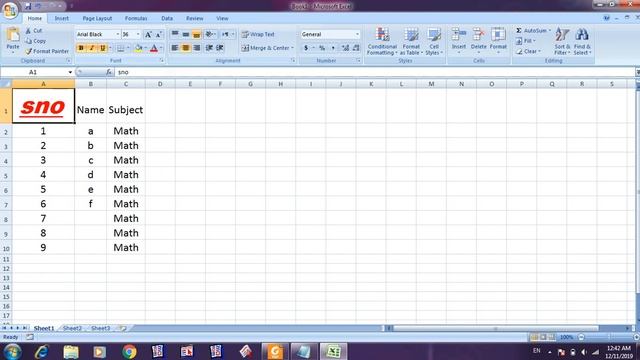Click the Insert Function fx button
The image size is (640, 360).
pyautogui.click(x=109, y=72)
